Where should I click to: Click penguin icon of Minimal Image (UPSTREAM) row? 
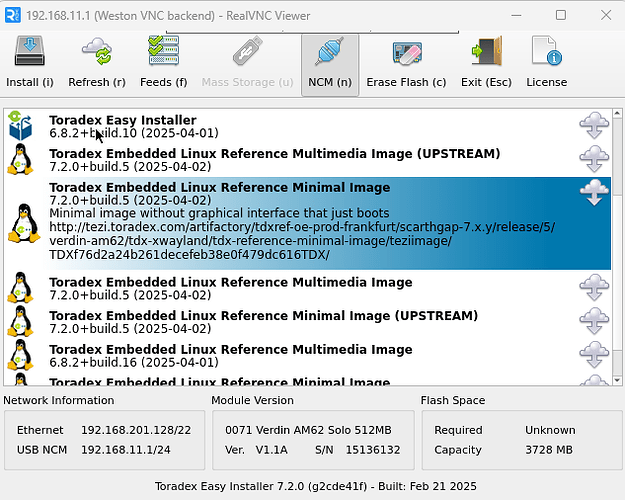[20, 321]
